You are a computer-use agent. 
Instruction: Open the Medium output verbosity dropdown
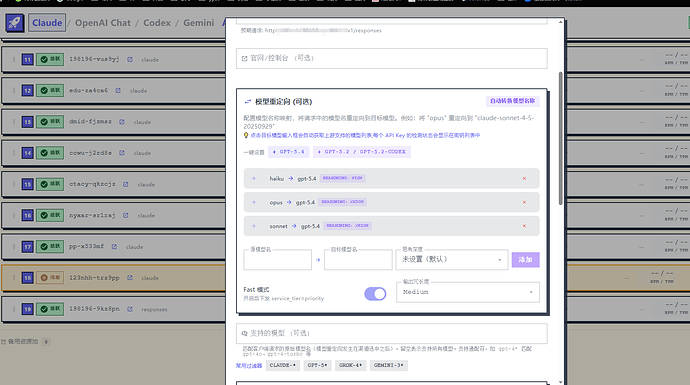point(468,292)
